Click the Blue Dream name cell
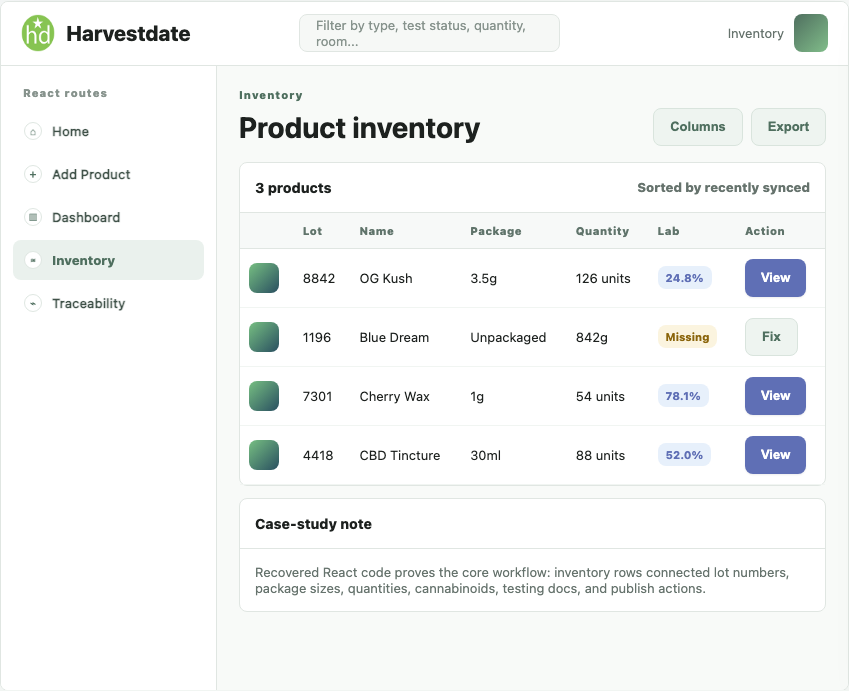This screenshot has height=691, width=849. 394,337
